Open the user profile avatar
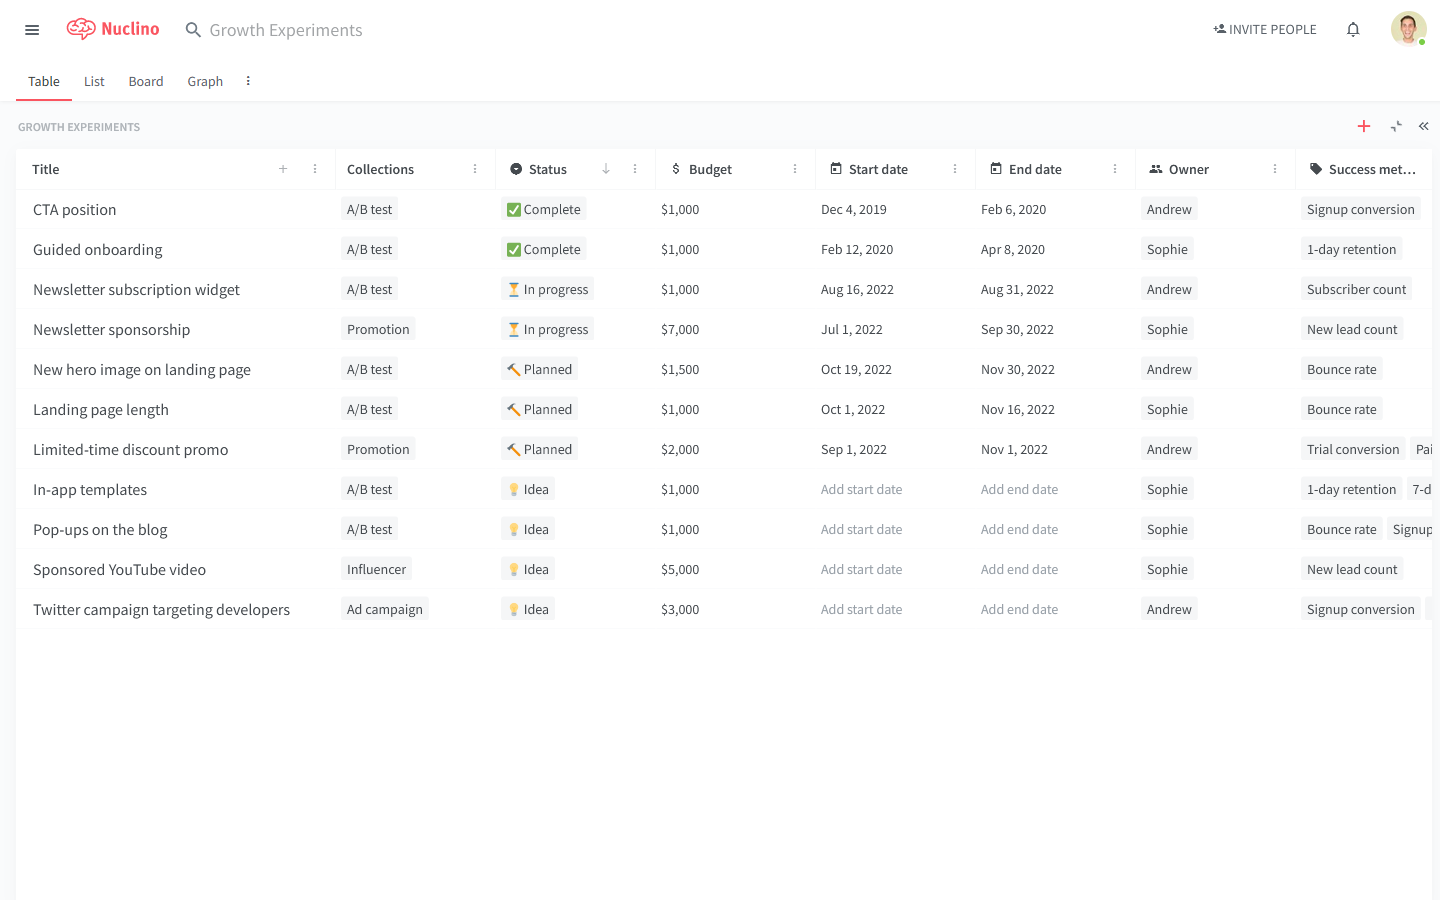This screenshot has width=1440, height=900. (x=1408, y=29)
